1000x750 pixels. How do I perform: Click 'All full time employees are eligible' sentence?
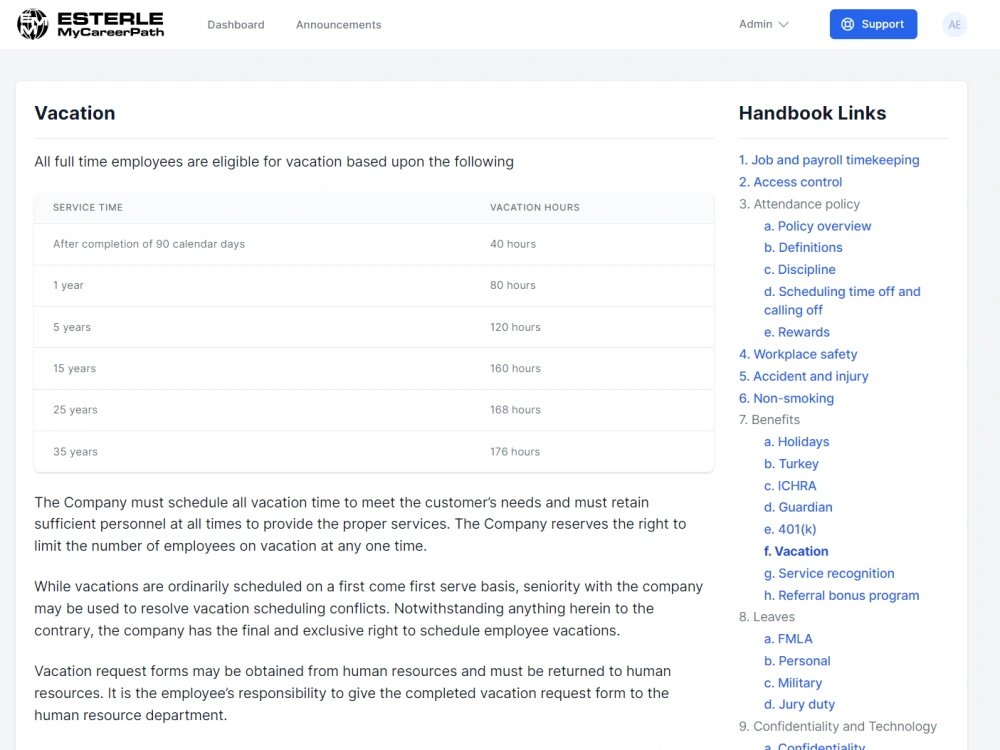pos(274,162)
